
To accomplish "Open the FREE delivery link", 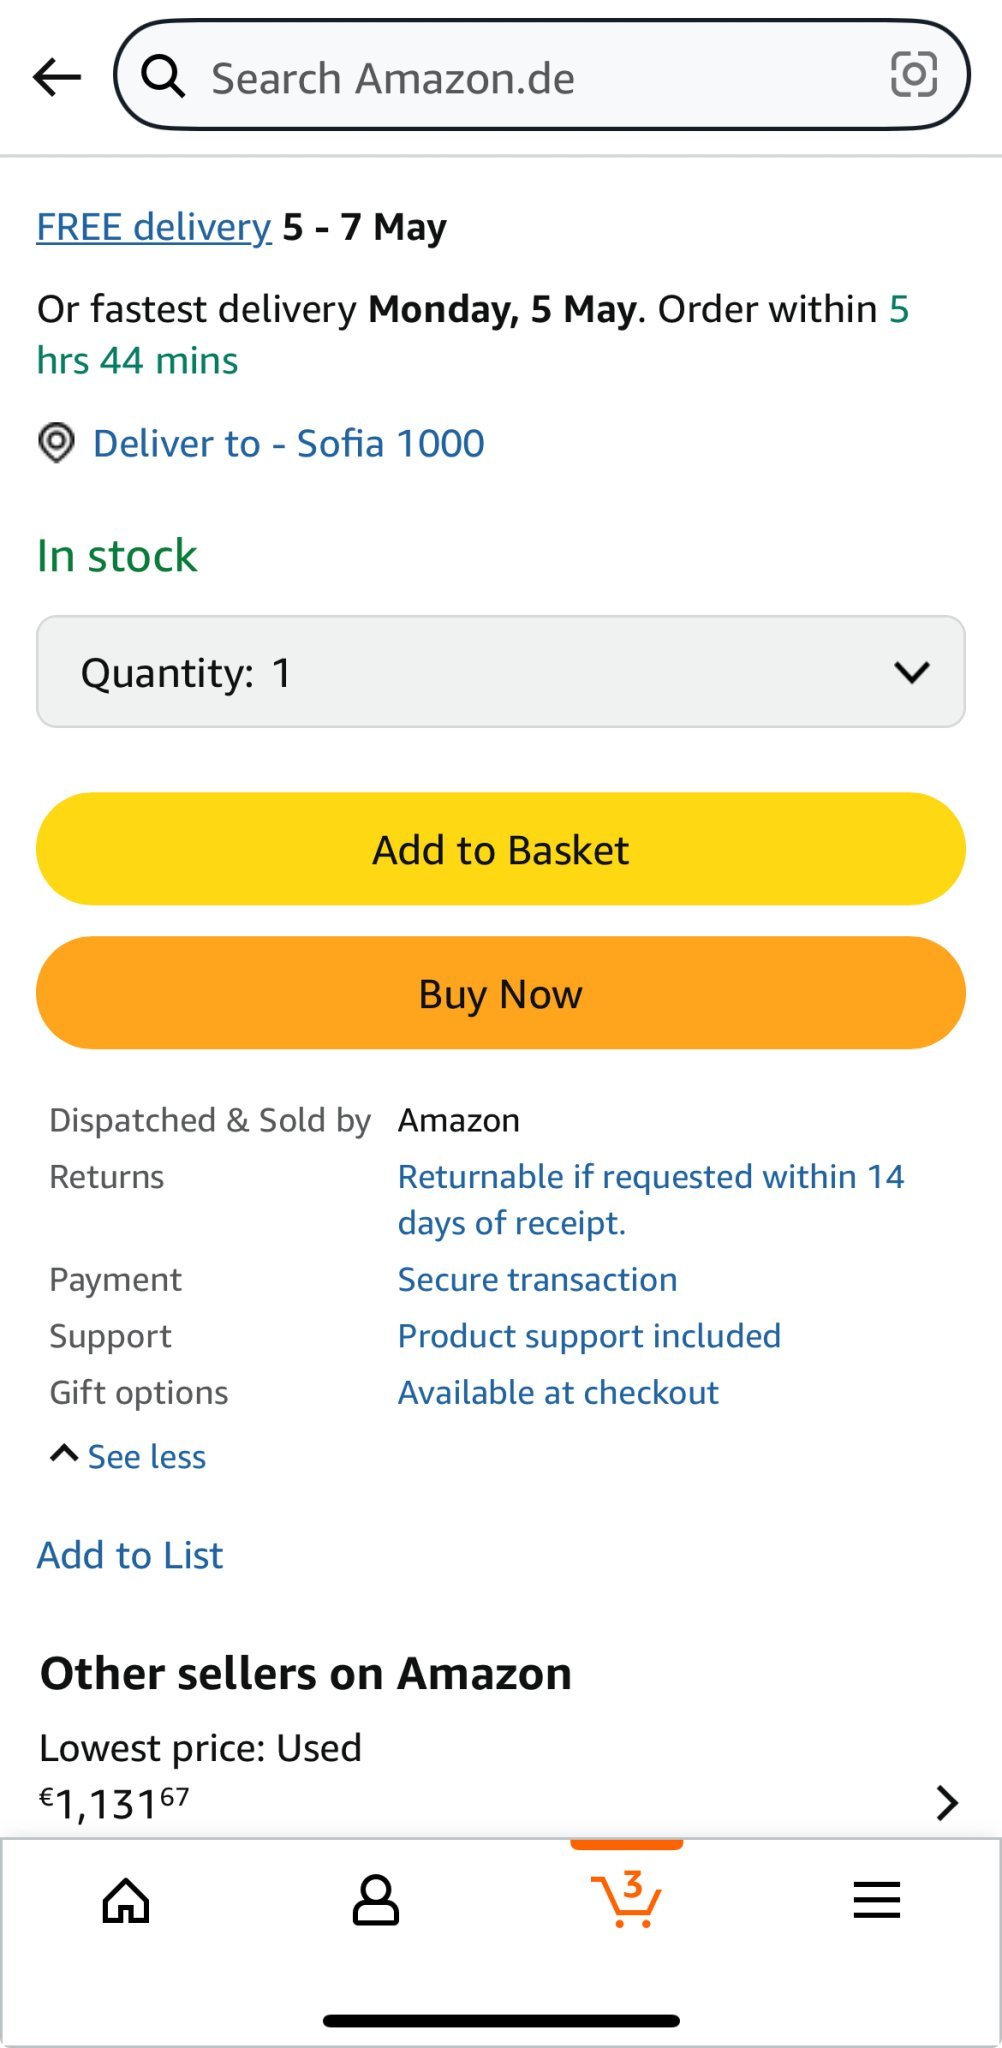I will click(154, 227).
